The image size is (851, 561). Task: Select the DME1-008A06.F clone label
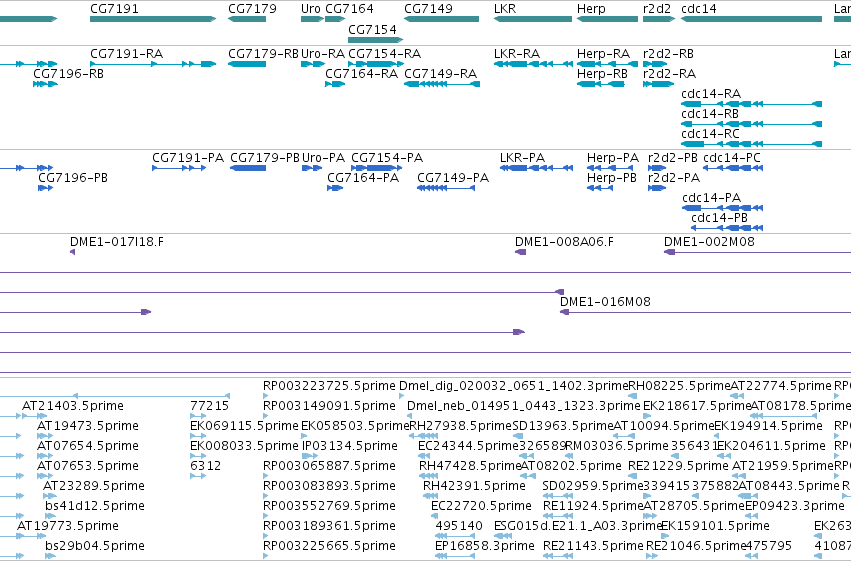click(x=564, y=242)
